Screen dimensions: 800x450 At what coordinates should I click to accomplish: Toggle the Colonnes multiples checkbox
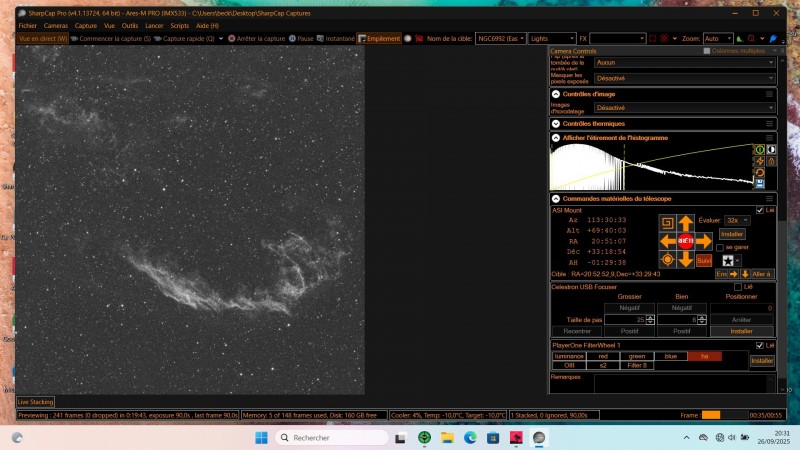coord(707,51)
